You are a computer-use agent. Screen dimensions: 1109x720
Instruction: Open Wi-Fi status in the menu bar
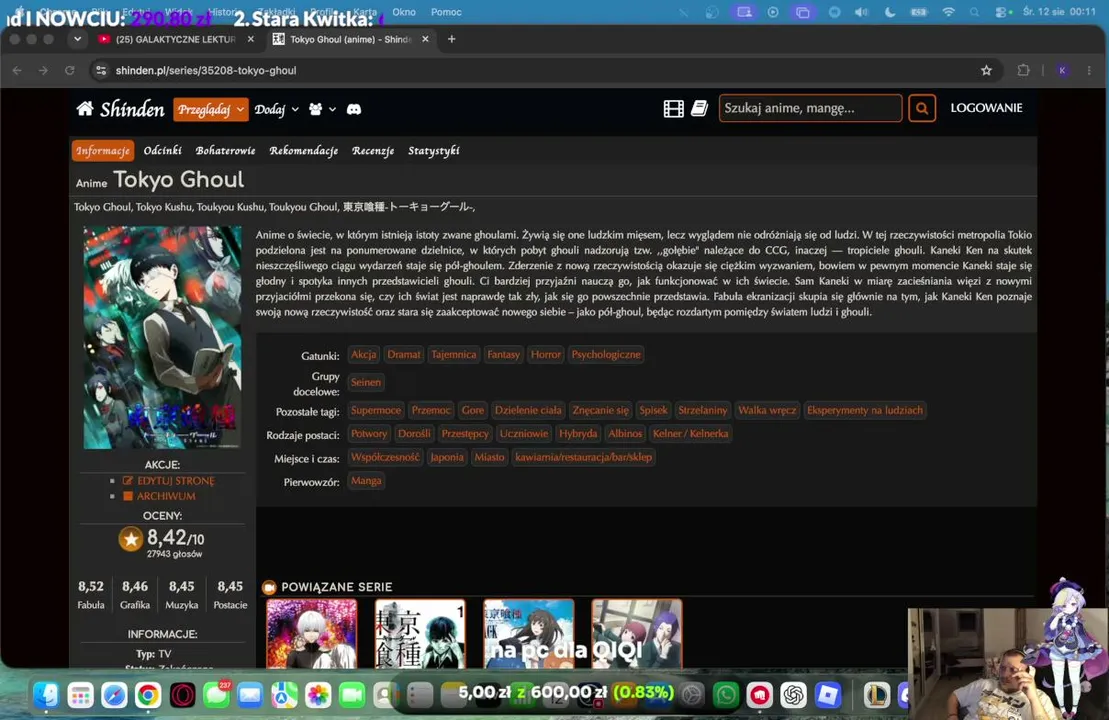point(948,12)
